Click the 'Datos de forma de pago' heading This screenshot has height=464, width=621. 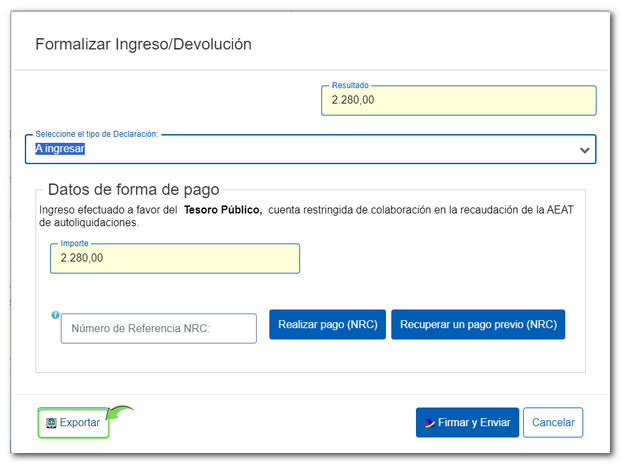click(133, 190)
